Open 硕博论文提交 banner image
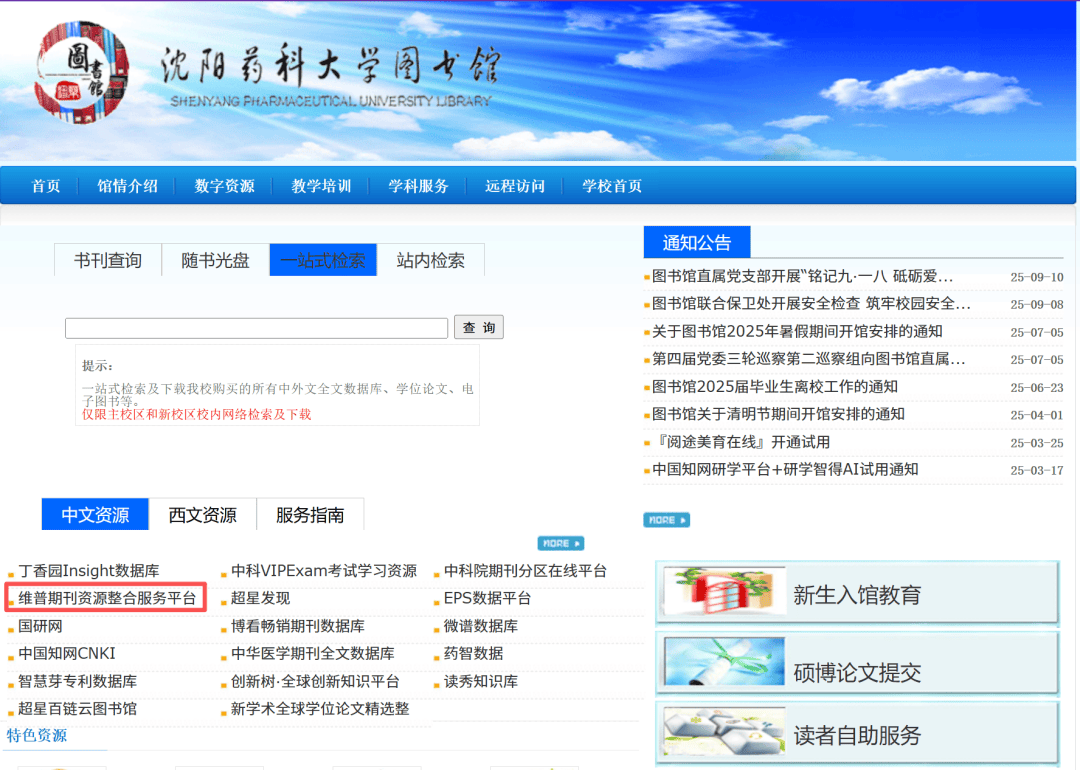 pos(857,665)
